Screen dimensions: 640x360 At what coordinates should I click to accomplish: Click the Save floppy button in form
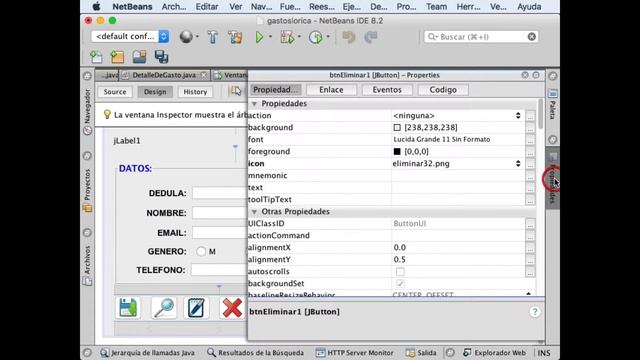pos(128,307)
